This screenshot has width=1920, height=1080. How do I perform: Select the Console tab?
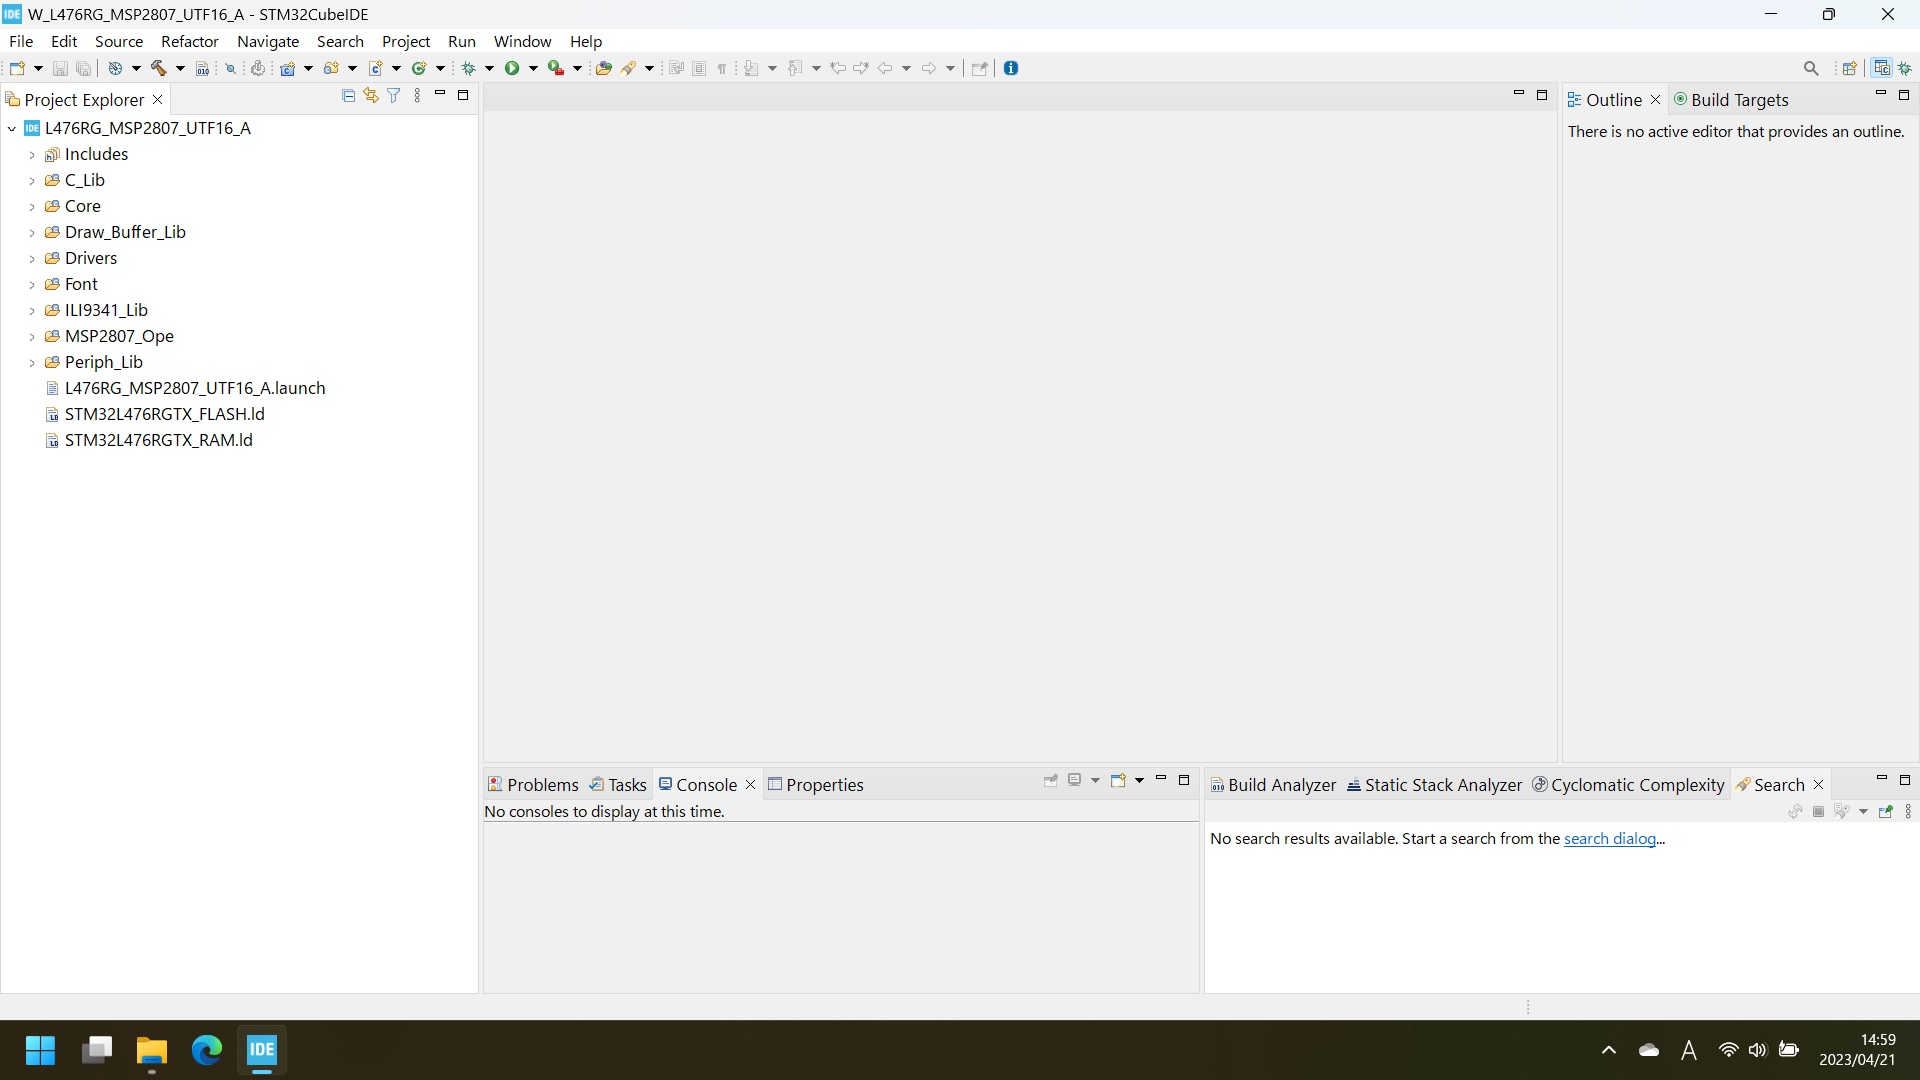(x=707, y=783)
